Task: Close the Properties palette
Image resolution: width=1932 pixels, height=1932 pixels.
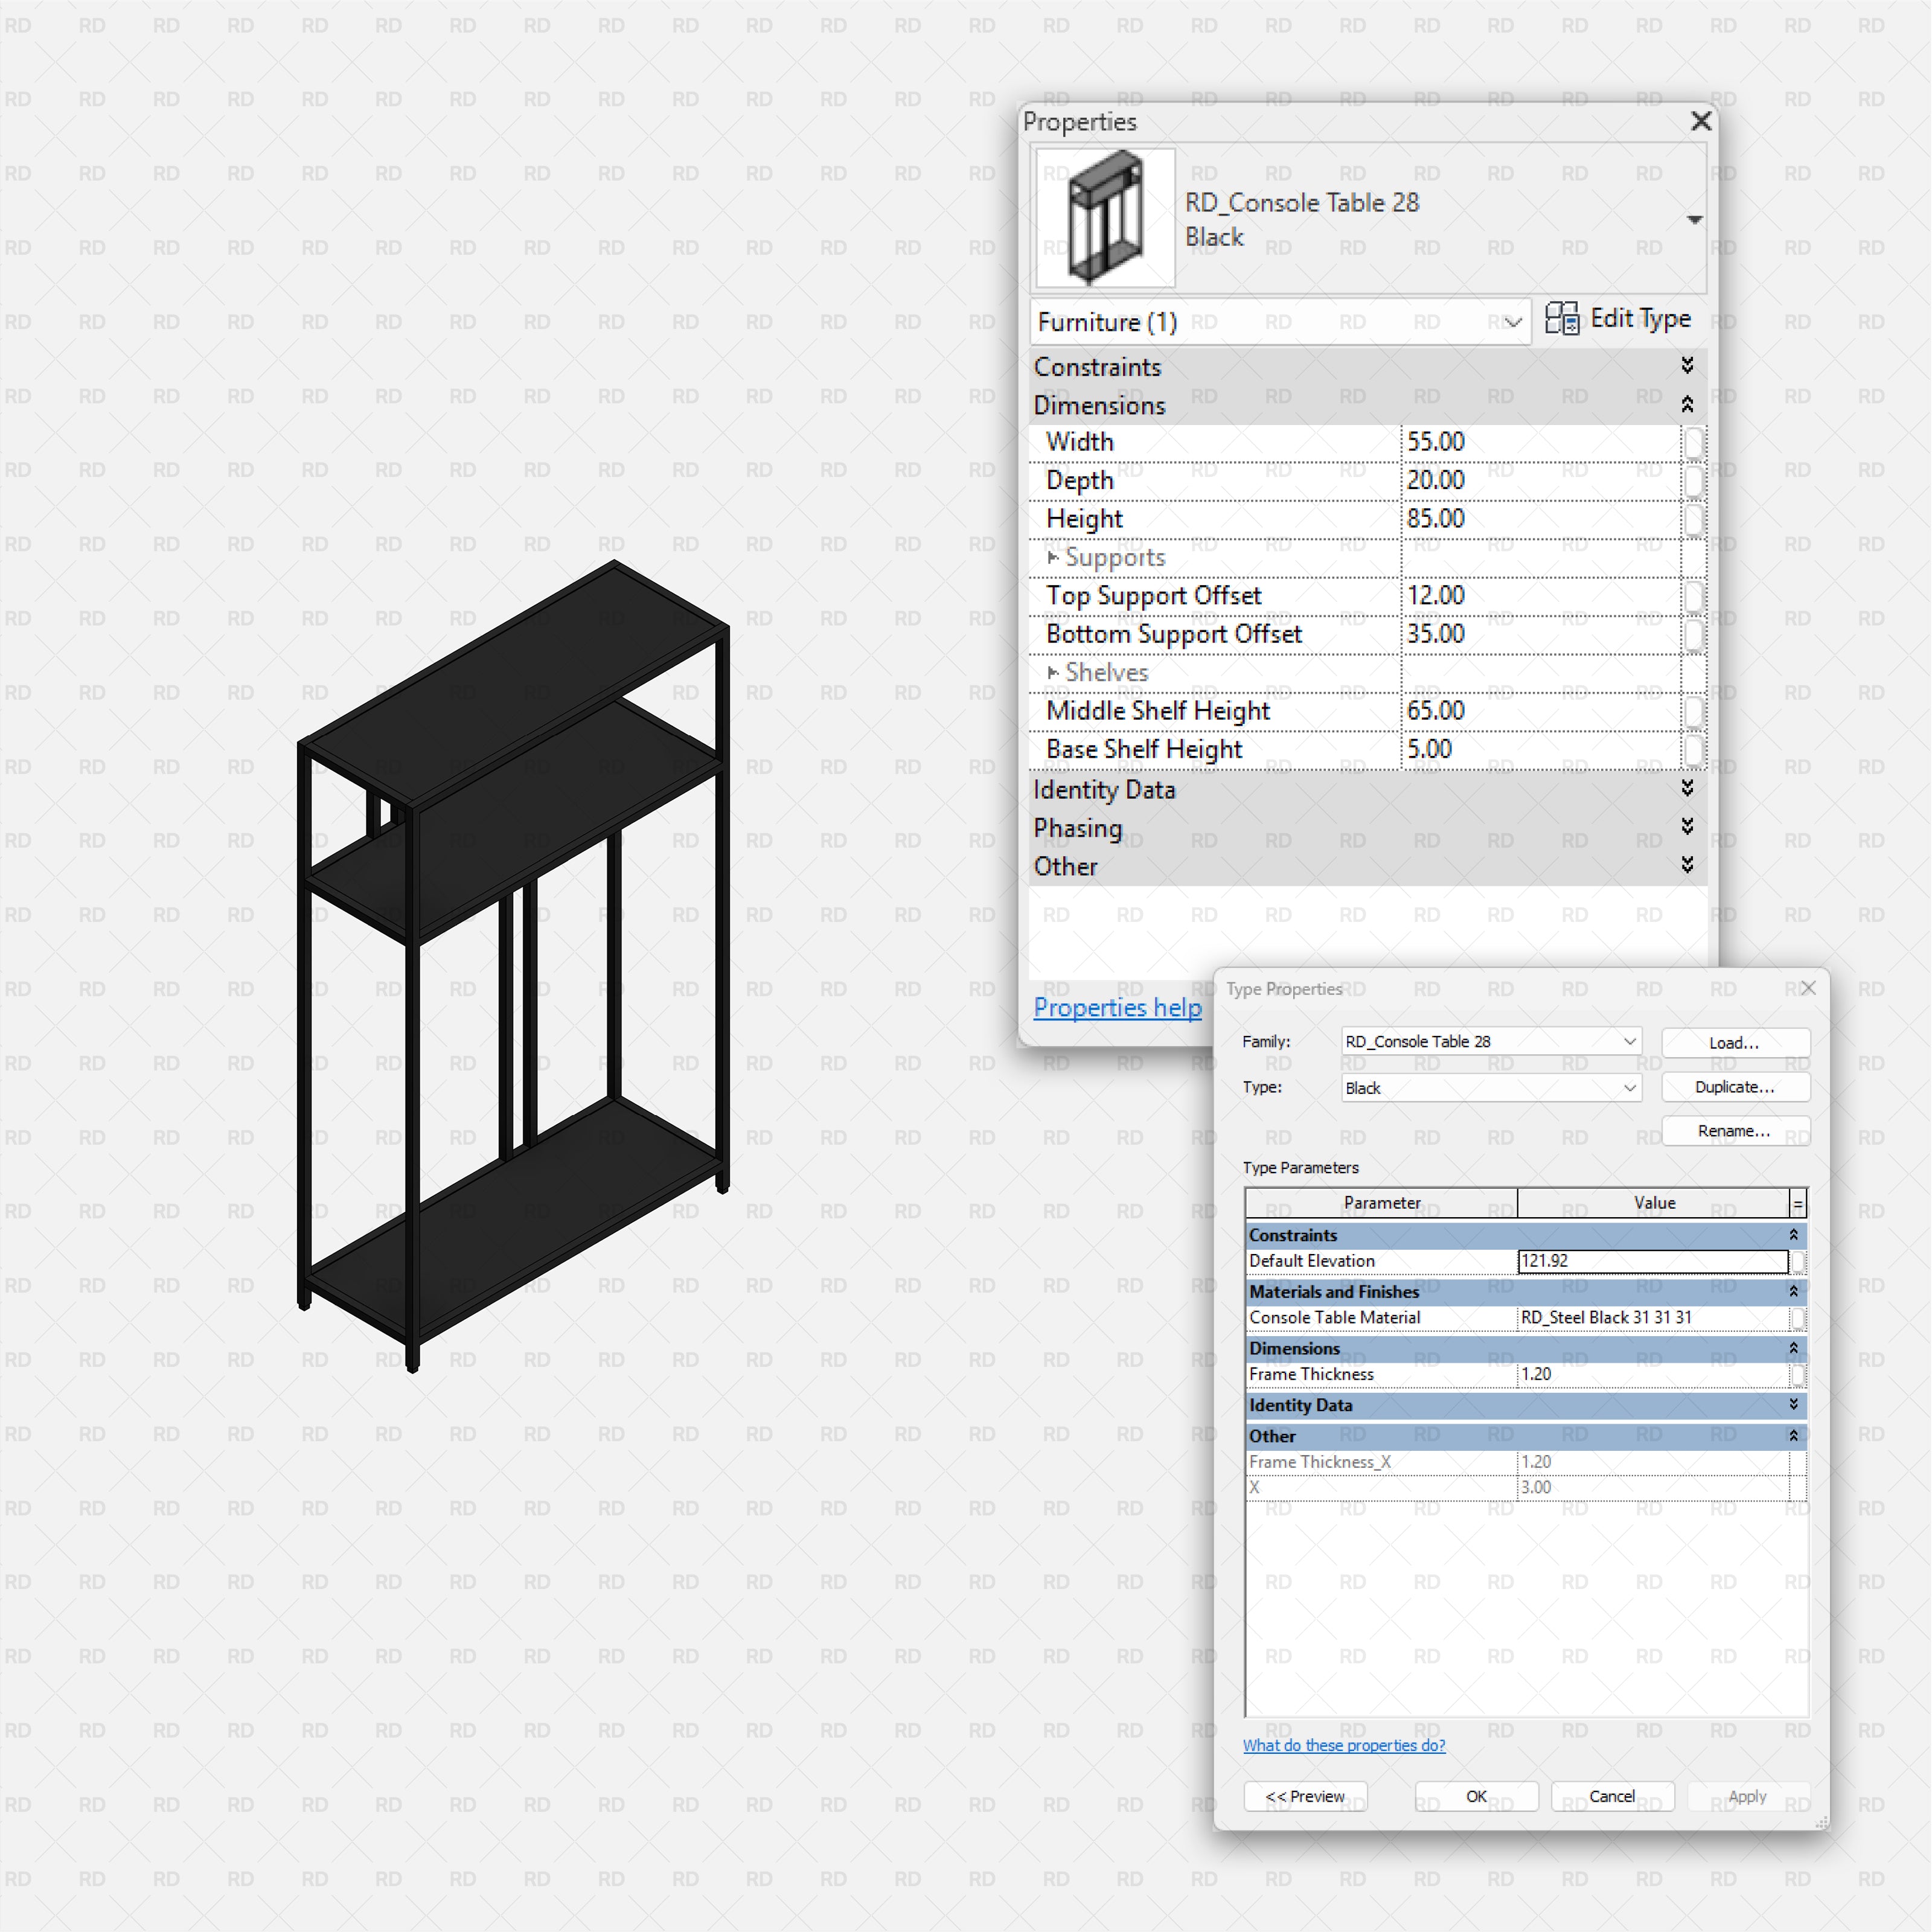Action: pos(1700,121)
